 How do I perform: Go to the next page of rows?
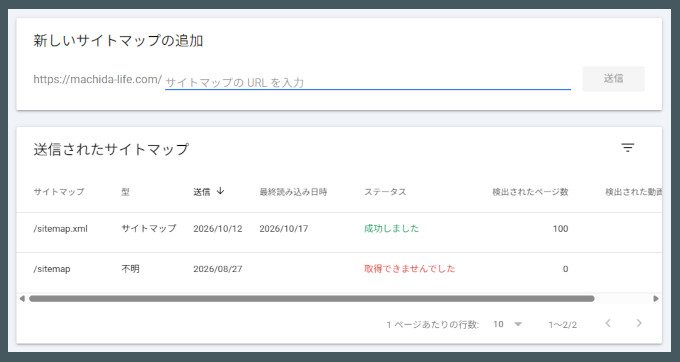(639, 323)
